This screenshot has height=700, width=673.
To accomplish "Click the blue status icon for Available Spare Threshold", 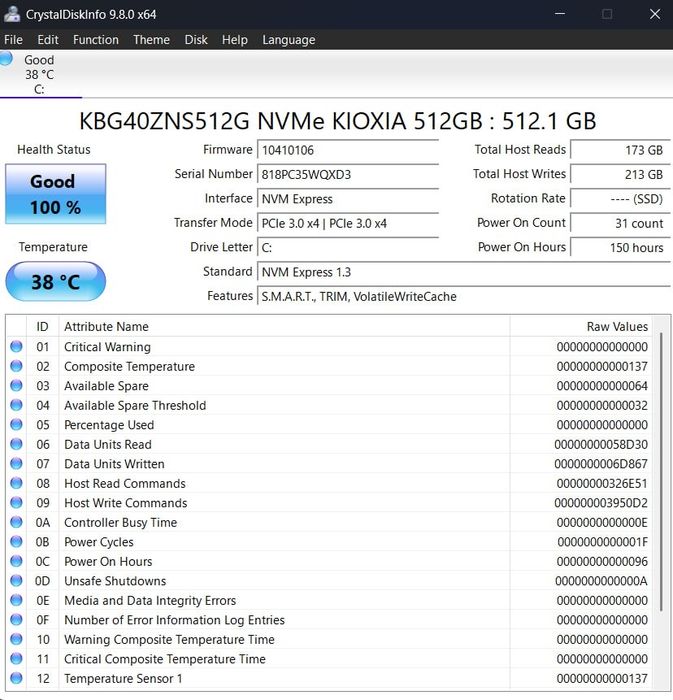I will click(x=17, y=405).
